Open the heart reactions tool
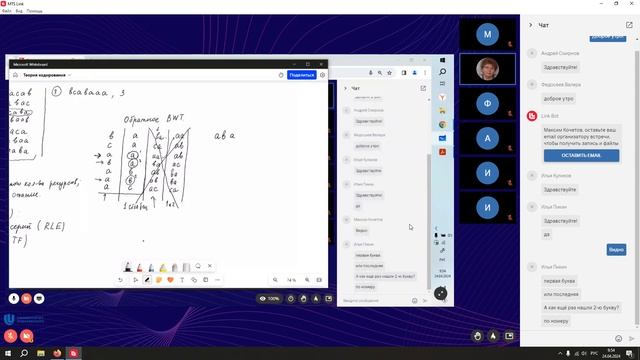This screenshot has width=640, height=360. click(x=171, y=280)
